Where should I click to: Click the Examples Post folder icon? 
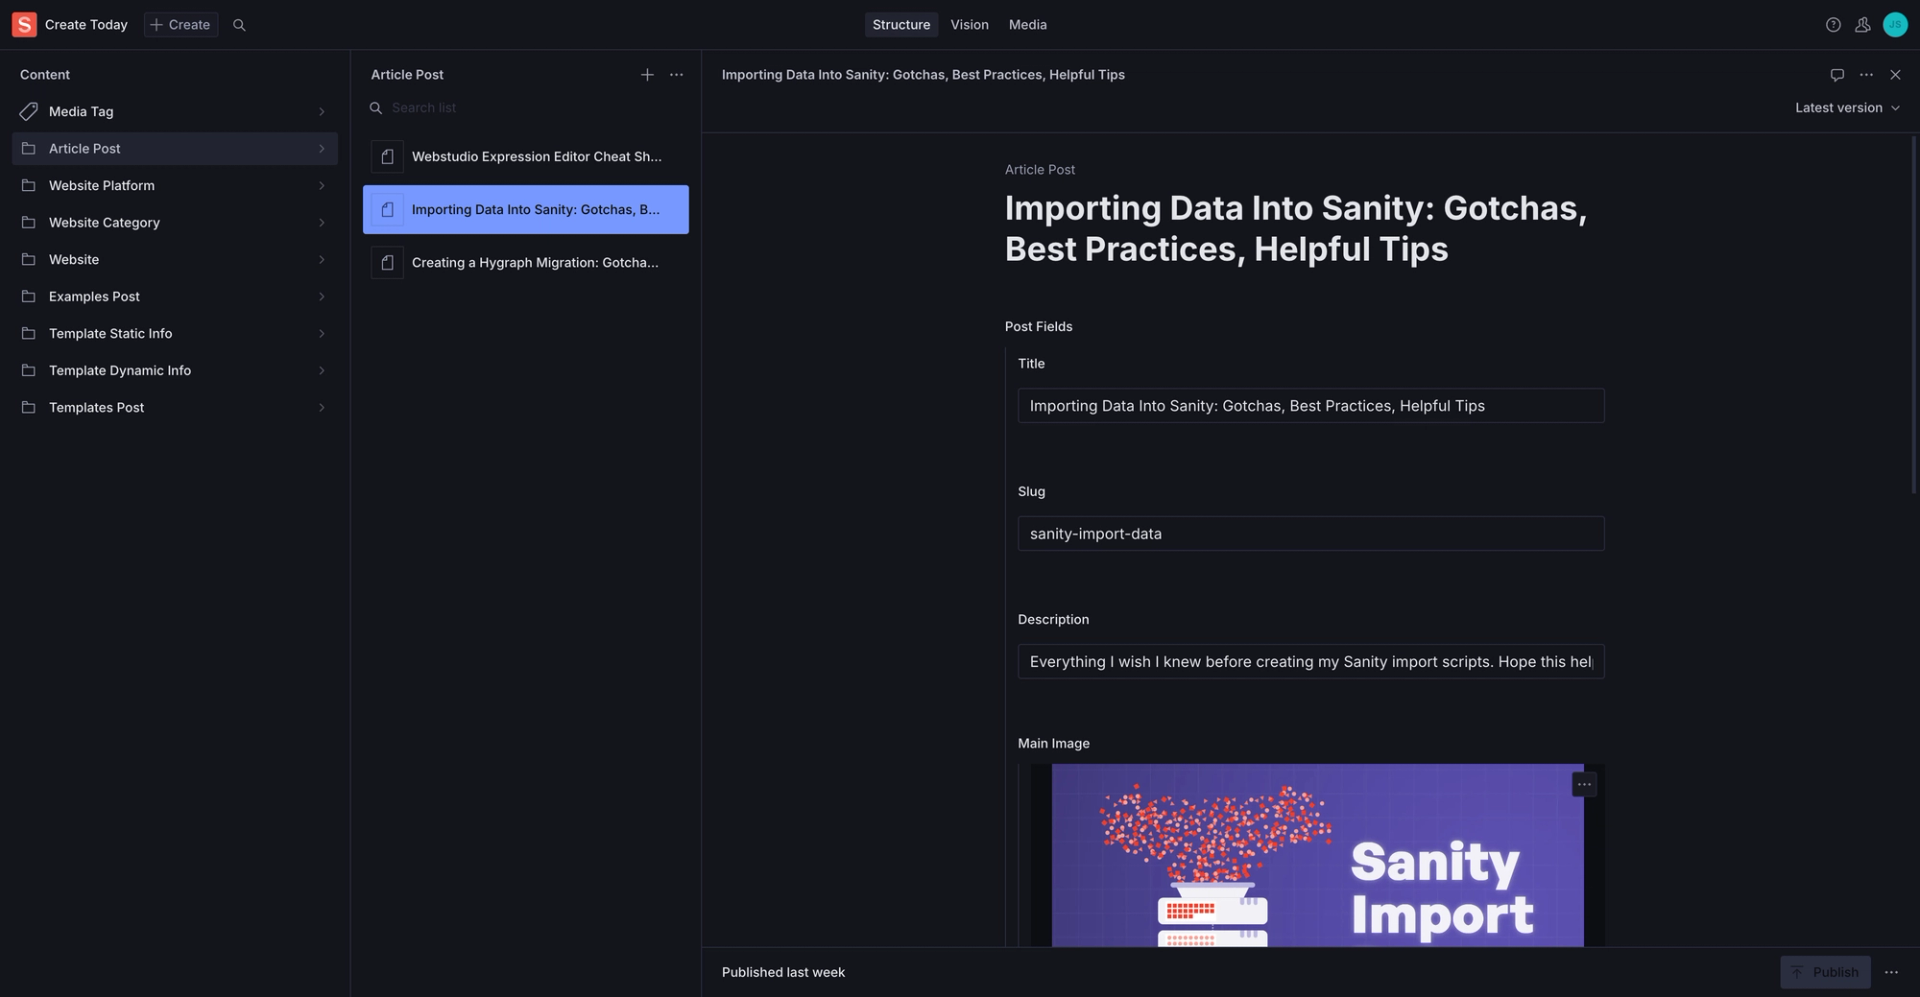[28, 296]
